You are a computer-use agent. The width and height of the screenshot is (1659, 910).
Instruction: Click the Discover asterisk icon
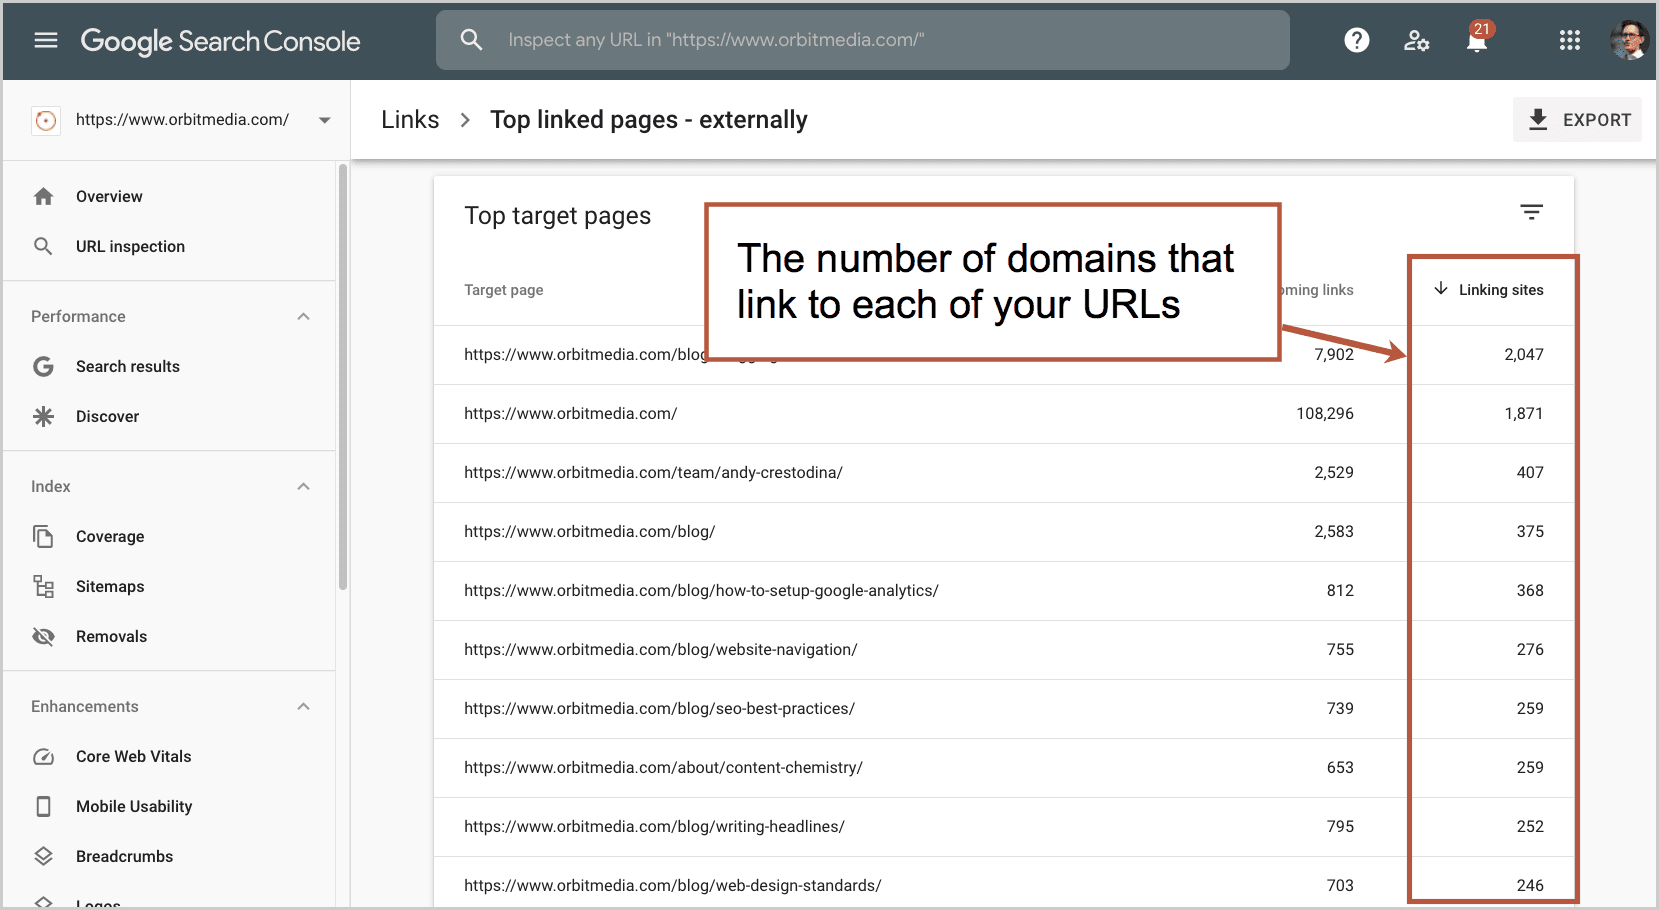click(43, 416)
